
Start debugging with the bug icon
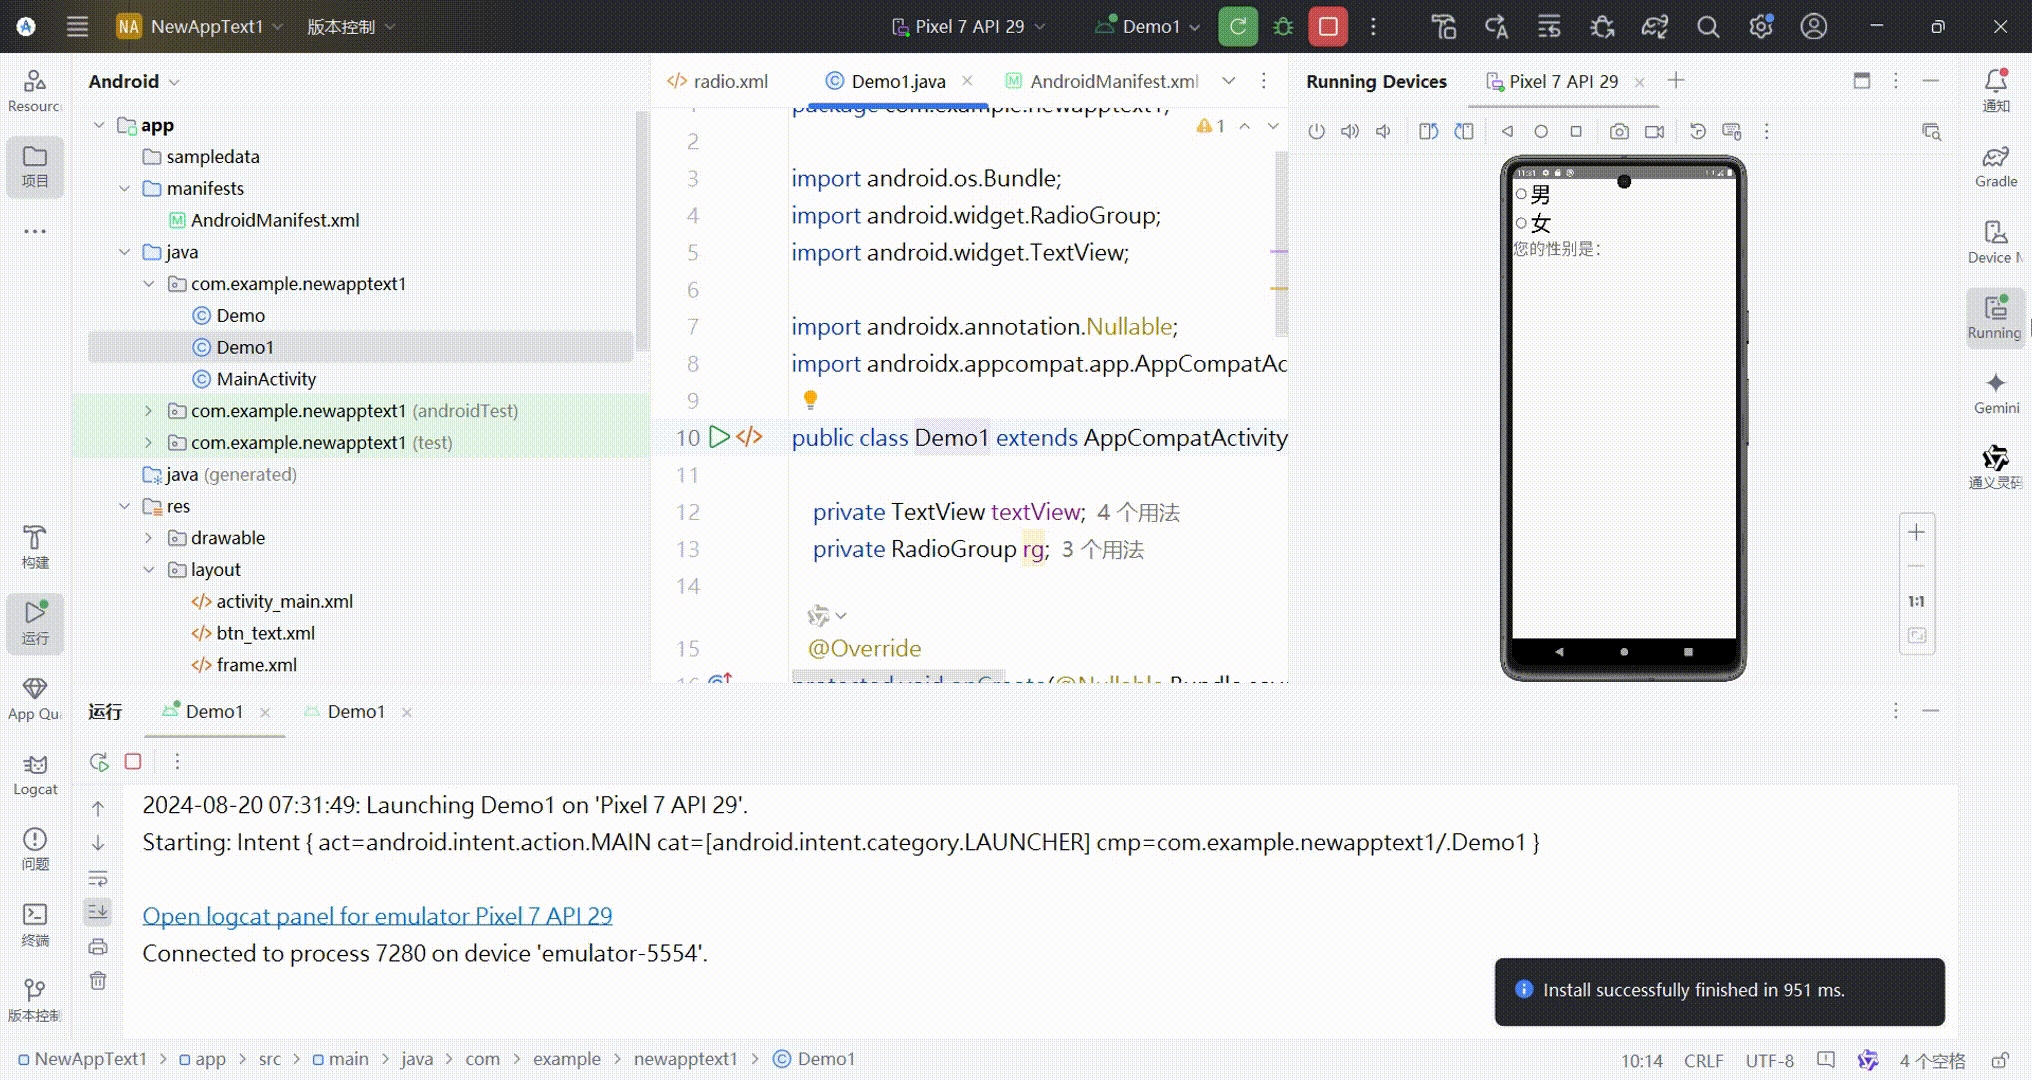click(1283, 27)
